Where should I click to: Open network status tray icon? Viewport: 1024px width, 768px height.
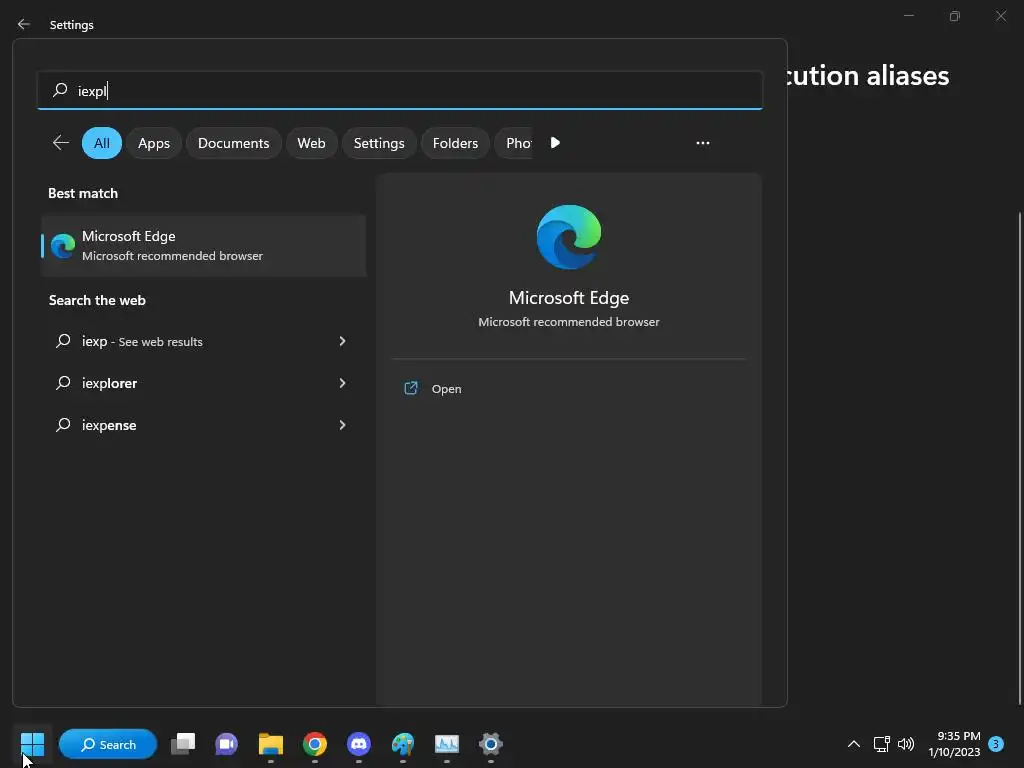pyautogui.click(x=882, y=744)
